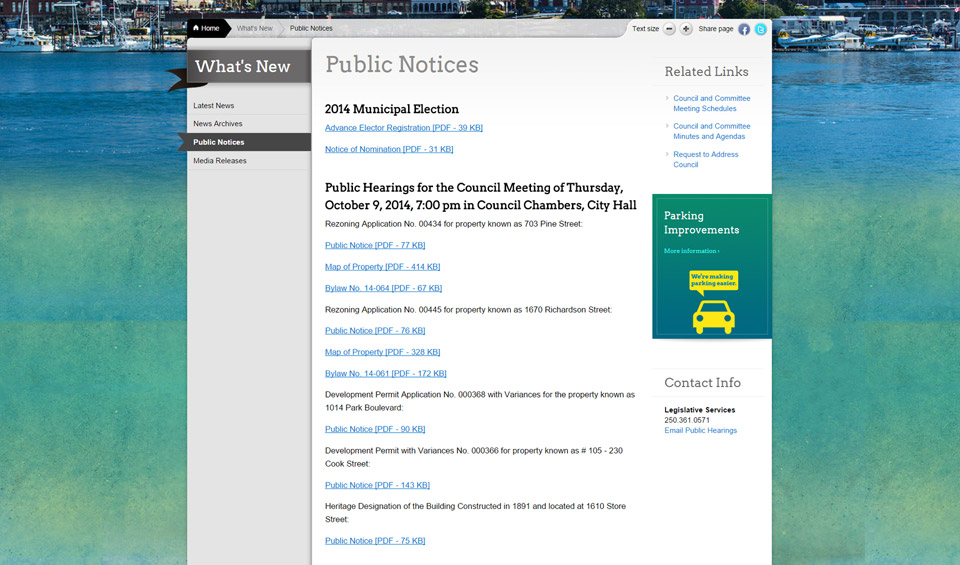Click More information under Parking Improvements

point(691,251)
